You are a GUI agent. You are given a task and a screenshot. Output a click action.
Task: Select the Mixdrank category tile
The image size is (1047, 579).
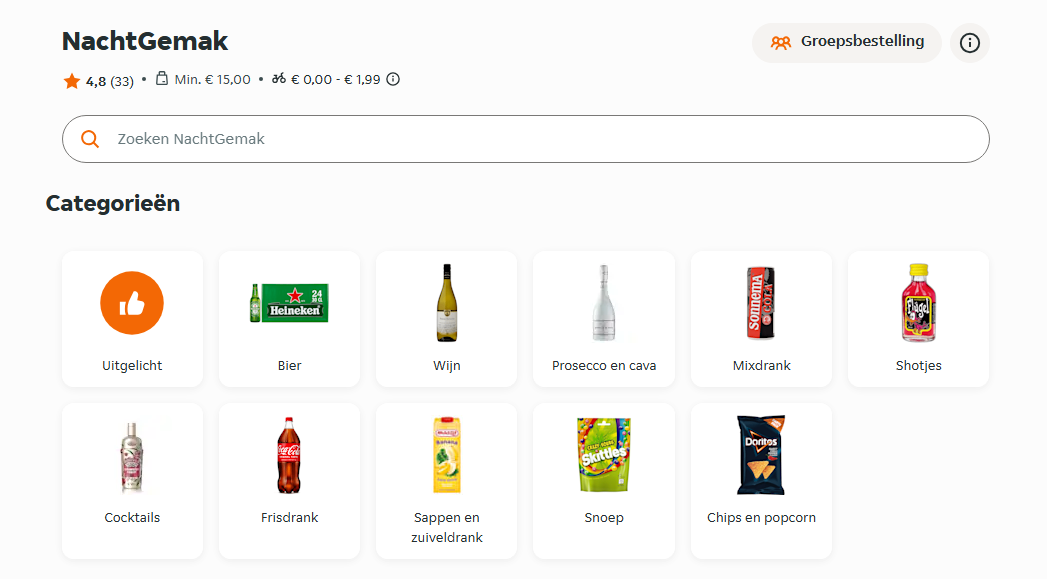tap(761, 319)
